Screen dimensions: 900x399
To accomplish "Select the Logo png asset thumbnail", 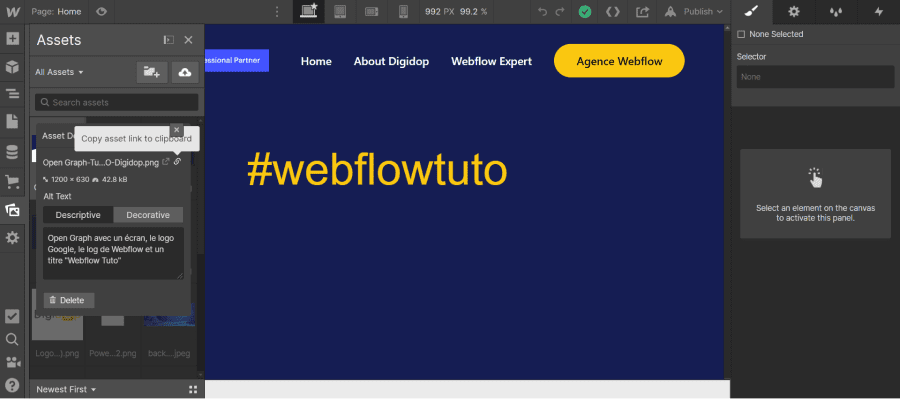I will [x=57, y=327].
